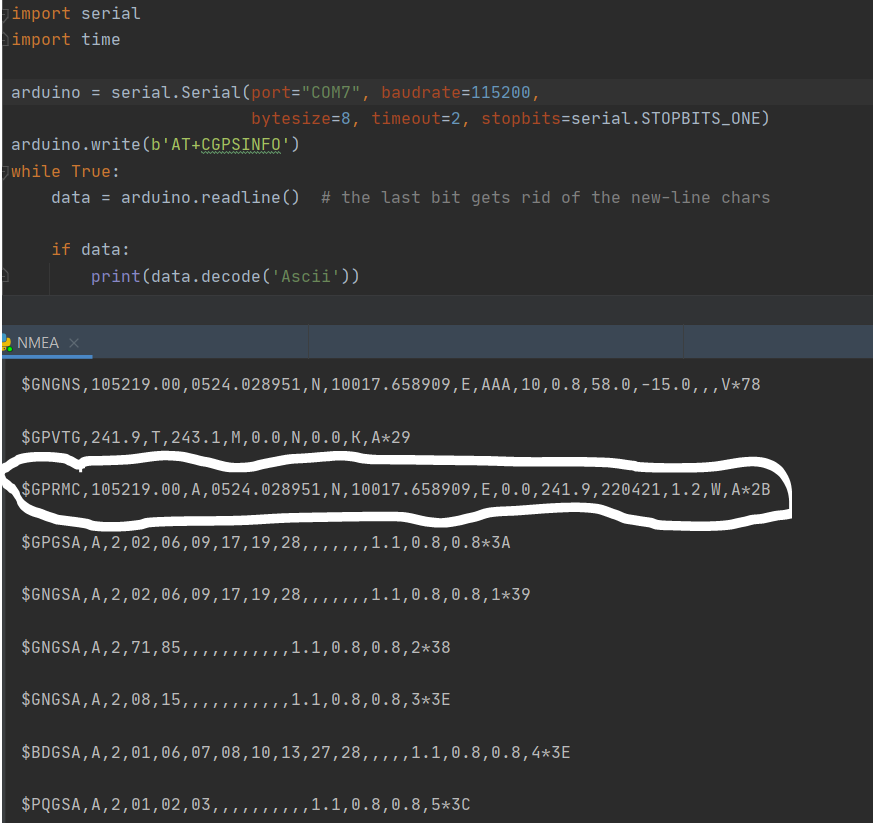Screen dimensions: 873x823
Task: Click the green run indicator on the NMEA tab
Action: pyautogui.click(x=9, y=347)
